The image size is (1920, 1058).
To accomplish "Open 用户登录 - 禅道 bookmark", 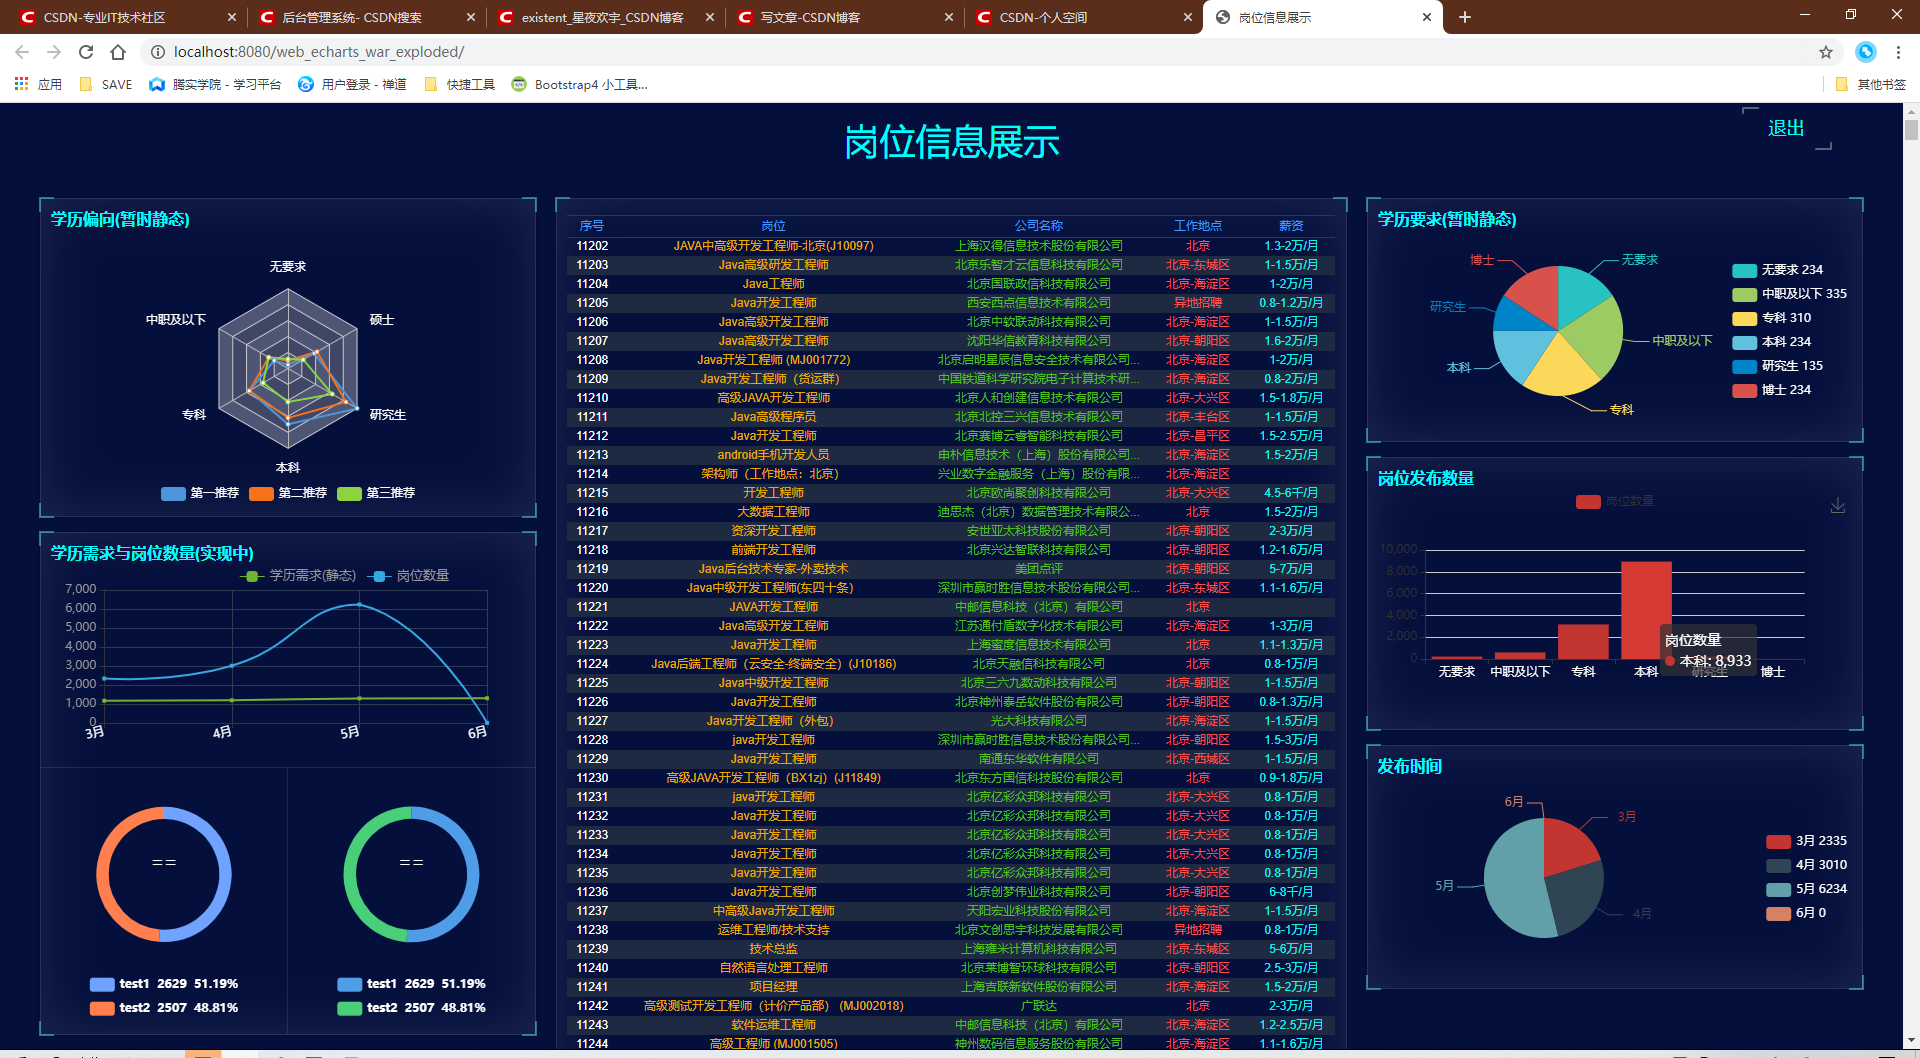I will [353, 85].
